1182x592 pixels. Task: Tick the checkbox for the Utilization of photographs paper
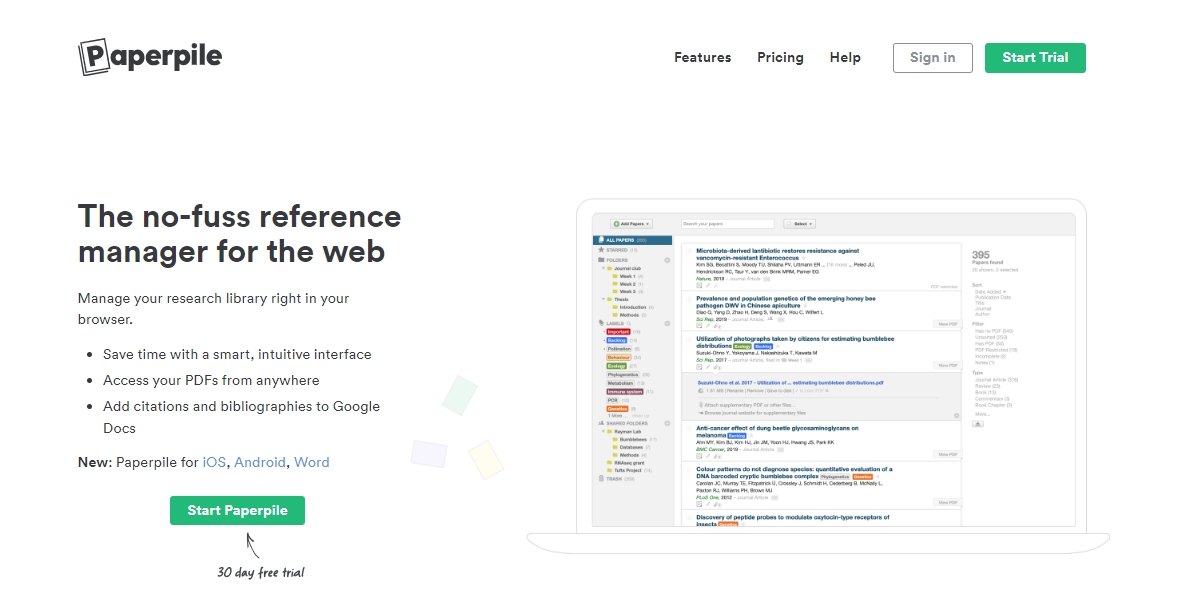point(689,339)
